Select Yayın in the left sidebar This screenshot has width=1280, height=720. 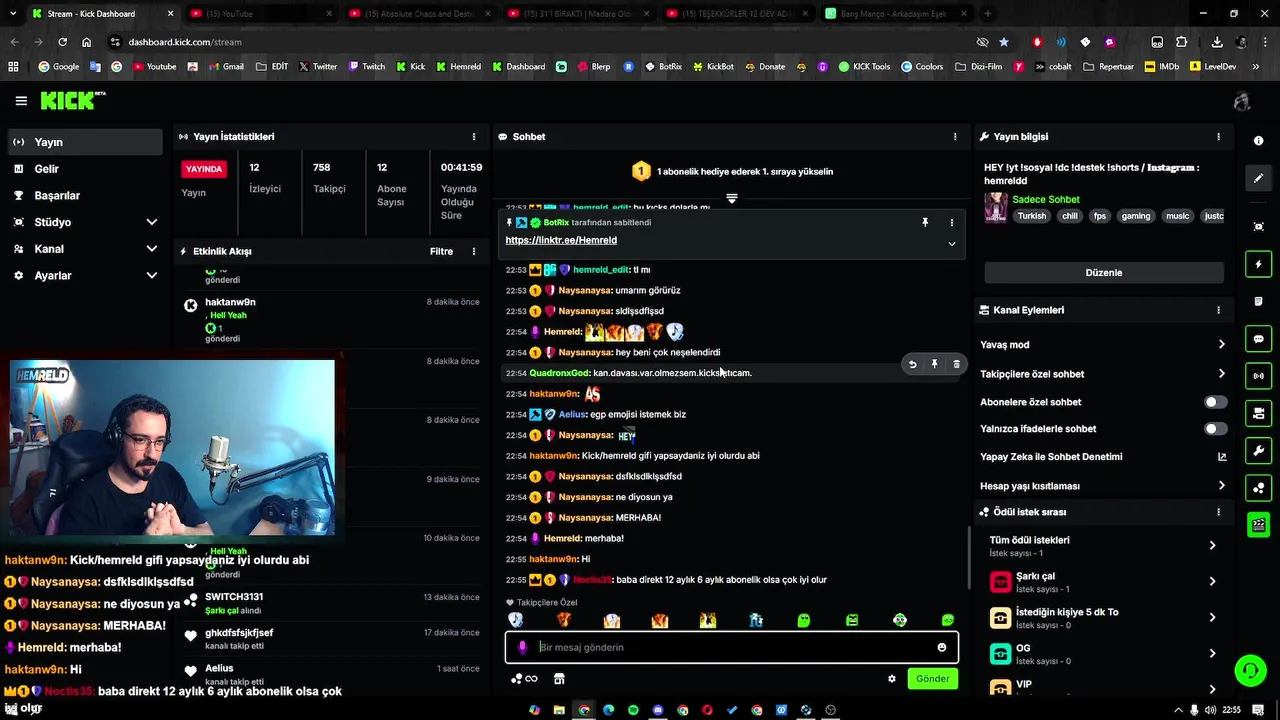pyautogui.click(x=84, y=142)
